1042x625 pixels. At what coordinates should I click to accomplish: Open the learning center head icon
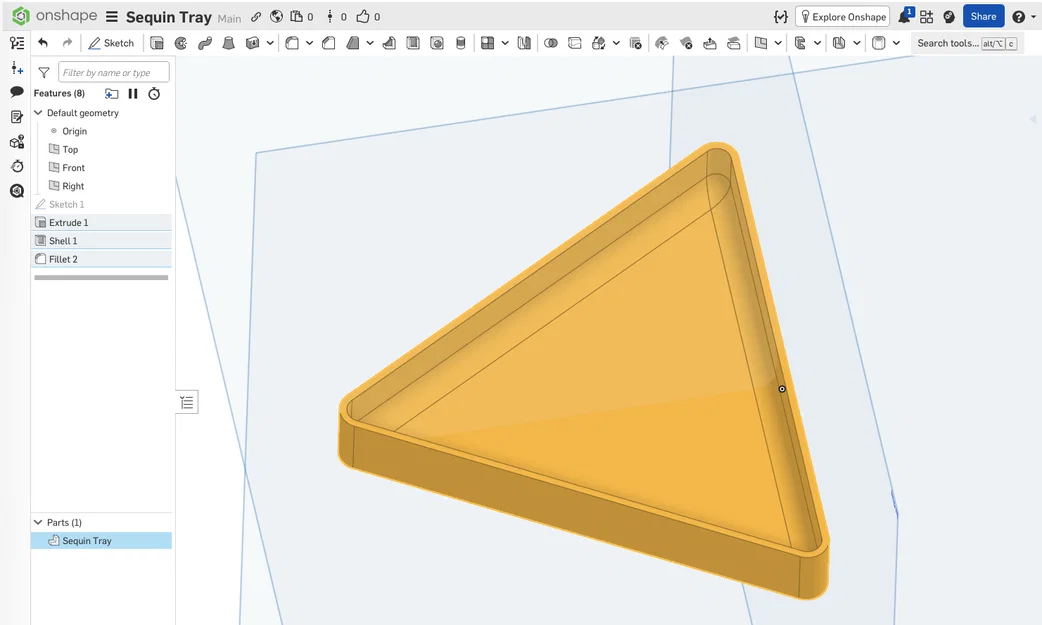coord(949,17)
